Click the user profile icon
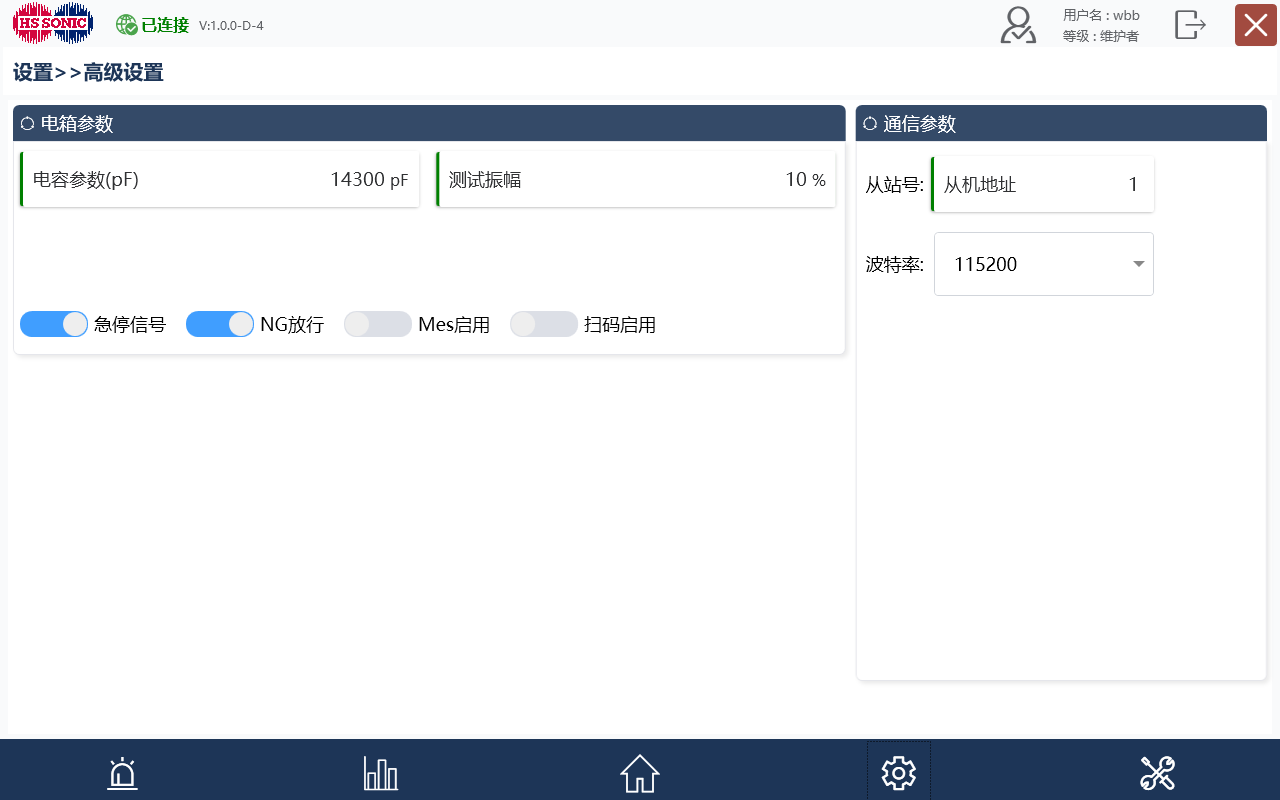Viewport: 1280px width, 800px height. pos(1018,25)
